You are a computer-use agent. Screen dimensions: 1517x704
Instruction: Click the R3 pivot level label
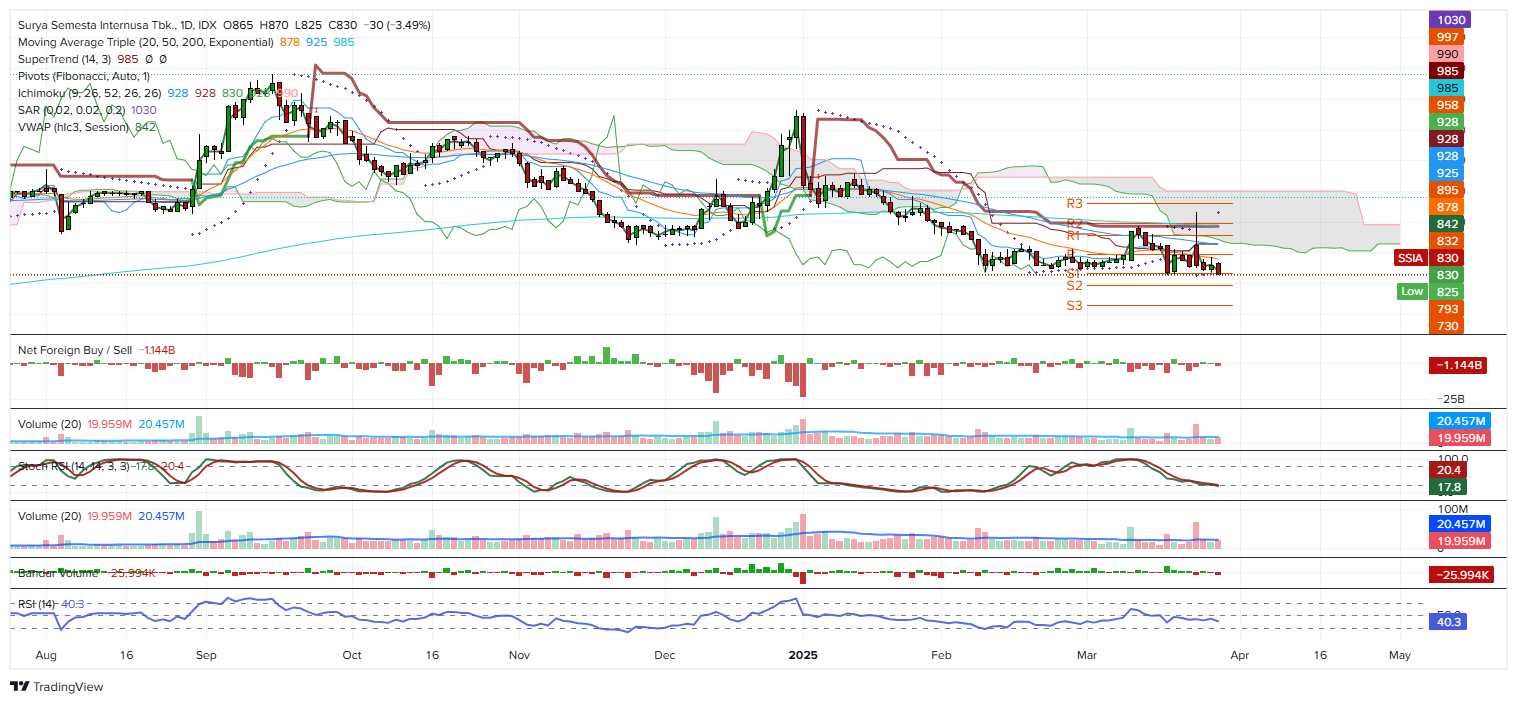(x=1075, y=203)
